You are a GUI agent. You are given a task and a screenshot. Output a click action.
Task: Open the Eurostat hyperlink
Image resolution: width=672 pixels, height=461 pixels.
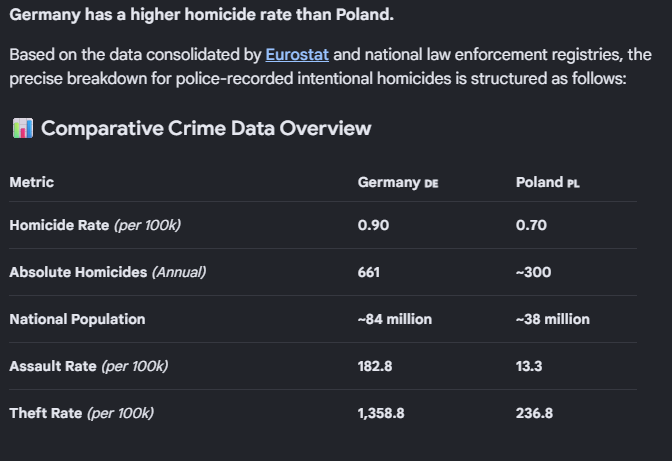(297, 55)
